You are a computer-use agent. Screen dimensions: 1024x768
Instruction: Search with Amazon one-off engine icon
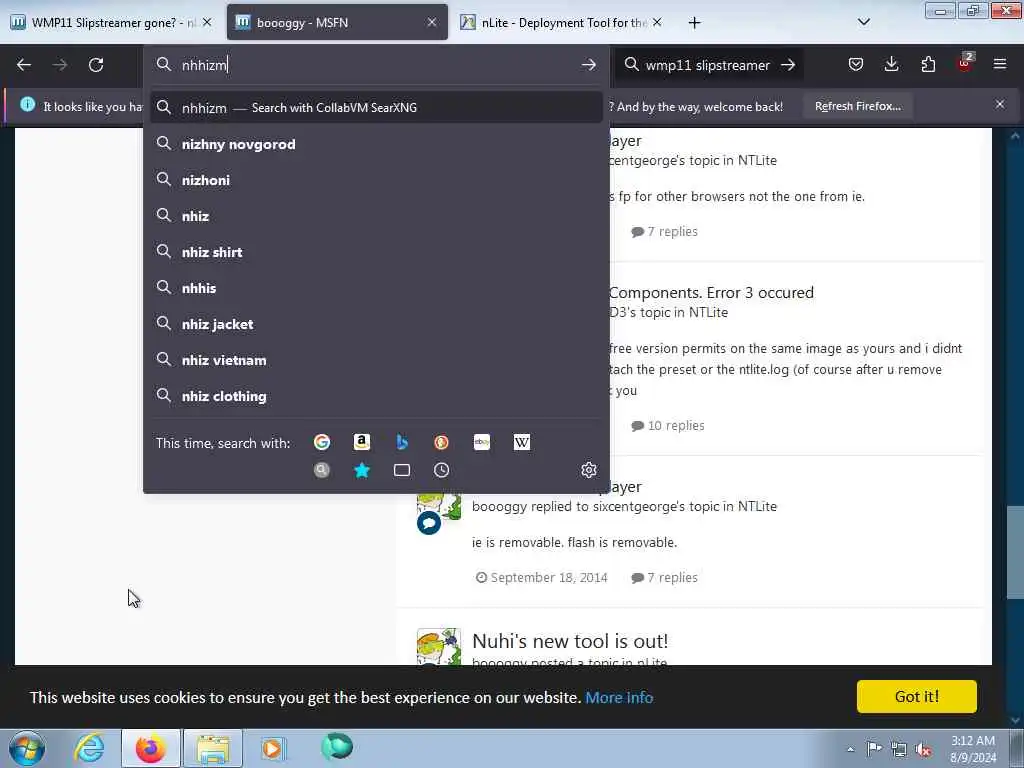click(x=362, y=442)
